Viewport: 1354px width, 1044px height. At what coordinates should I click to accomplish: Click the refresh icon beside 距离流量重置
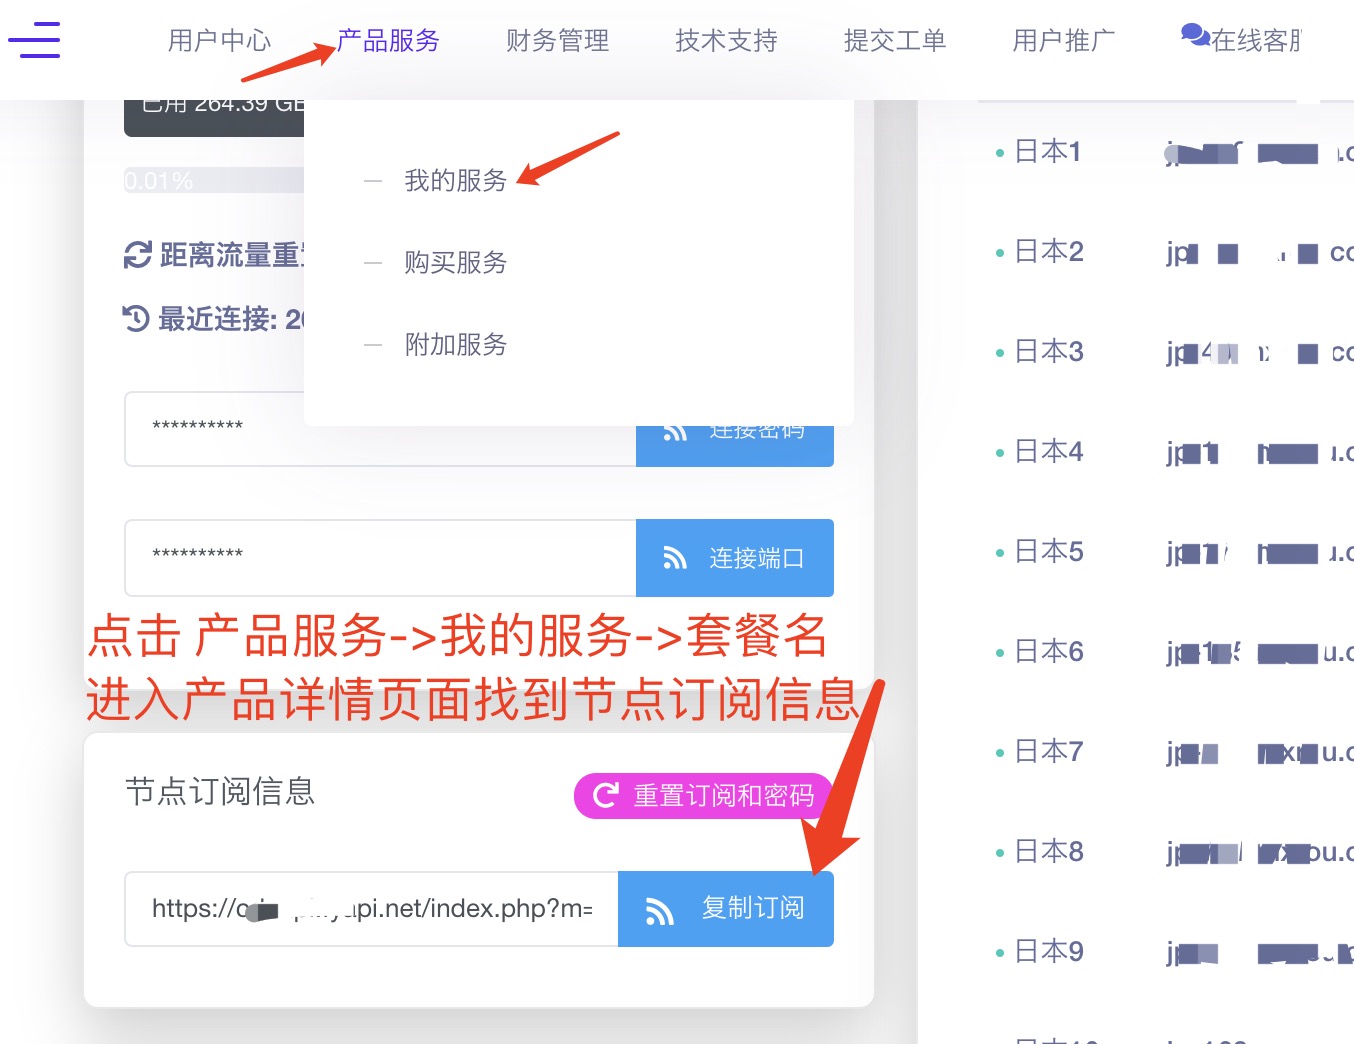coord(136,255)
